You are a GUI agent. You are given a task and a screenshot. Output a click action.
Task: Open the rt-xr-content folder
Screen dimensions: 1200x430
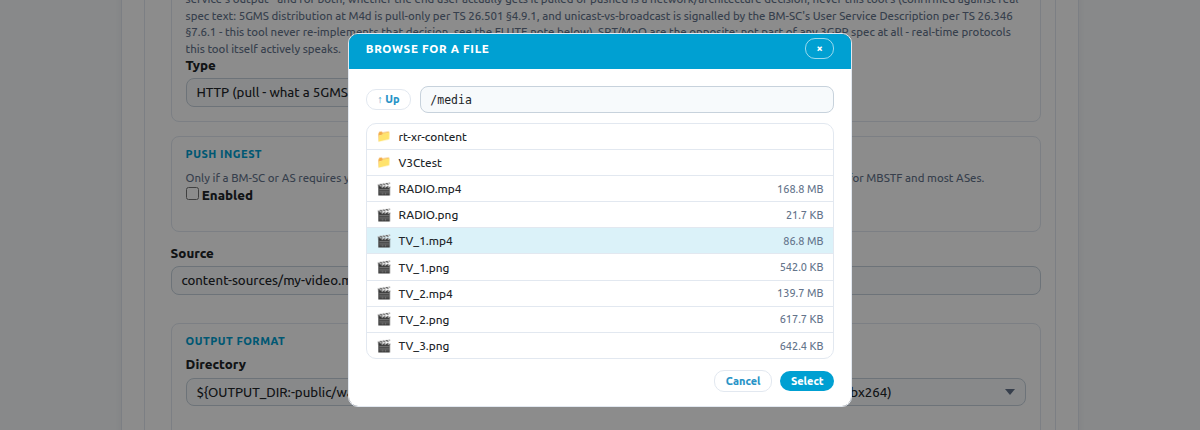(x=600, y=137)
